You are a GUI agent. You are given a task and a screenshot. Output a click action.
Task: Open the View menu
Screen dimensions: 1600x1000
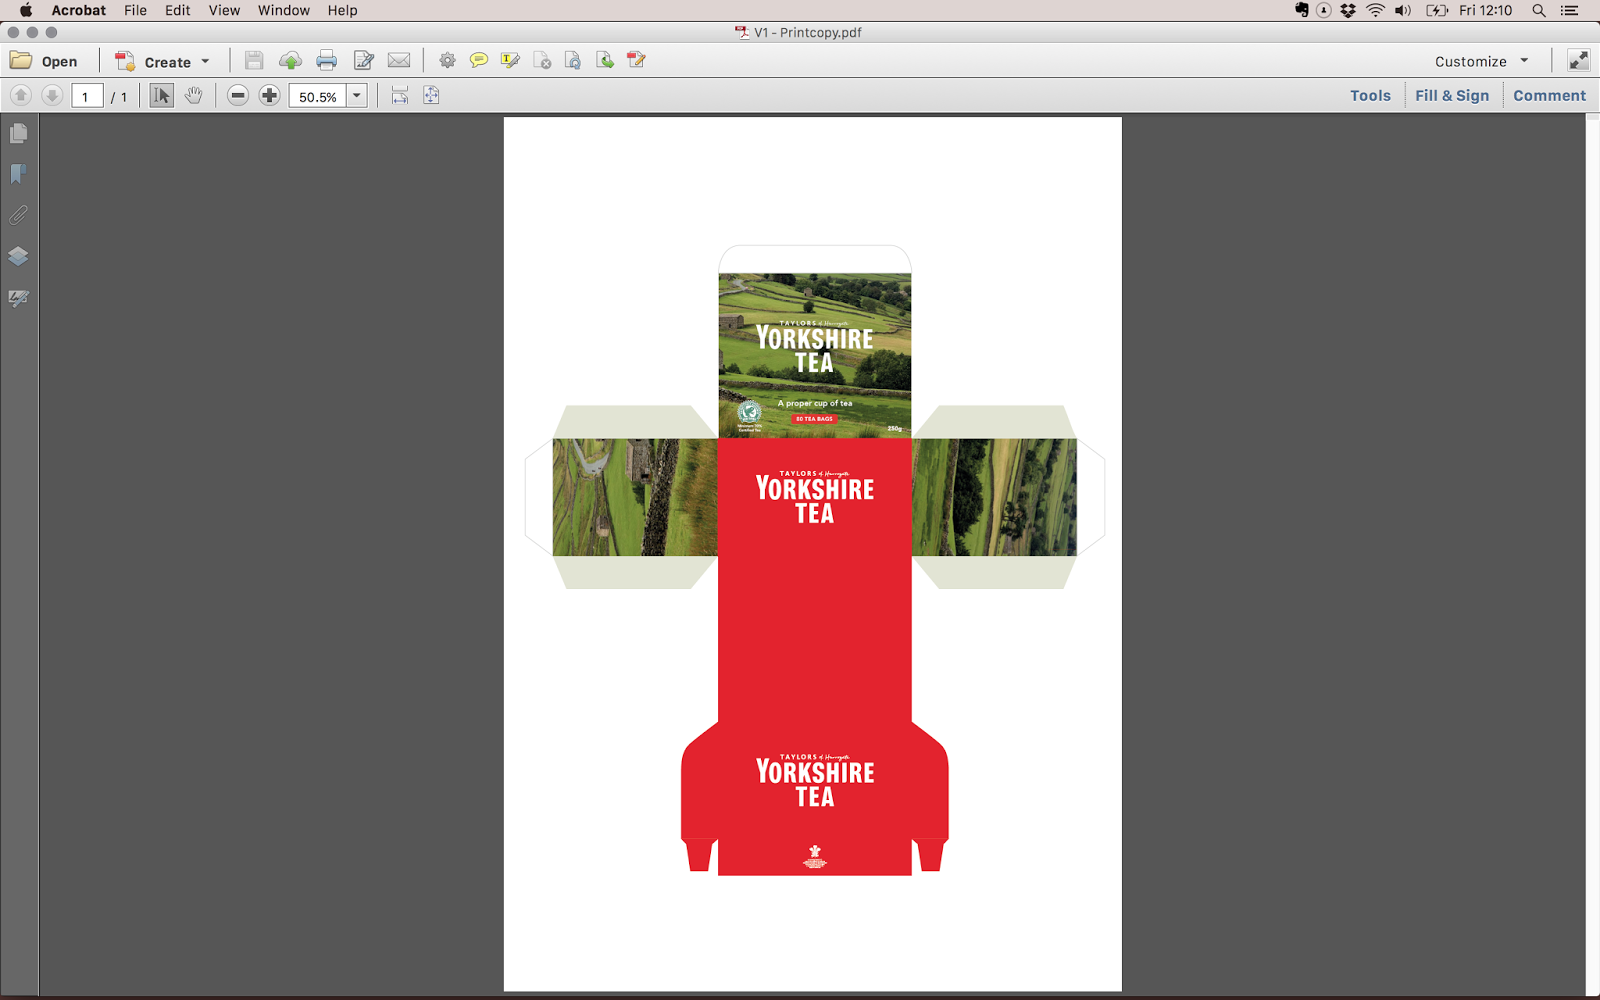224,10
